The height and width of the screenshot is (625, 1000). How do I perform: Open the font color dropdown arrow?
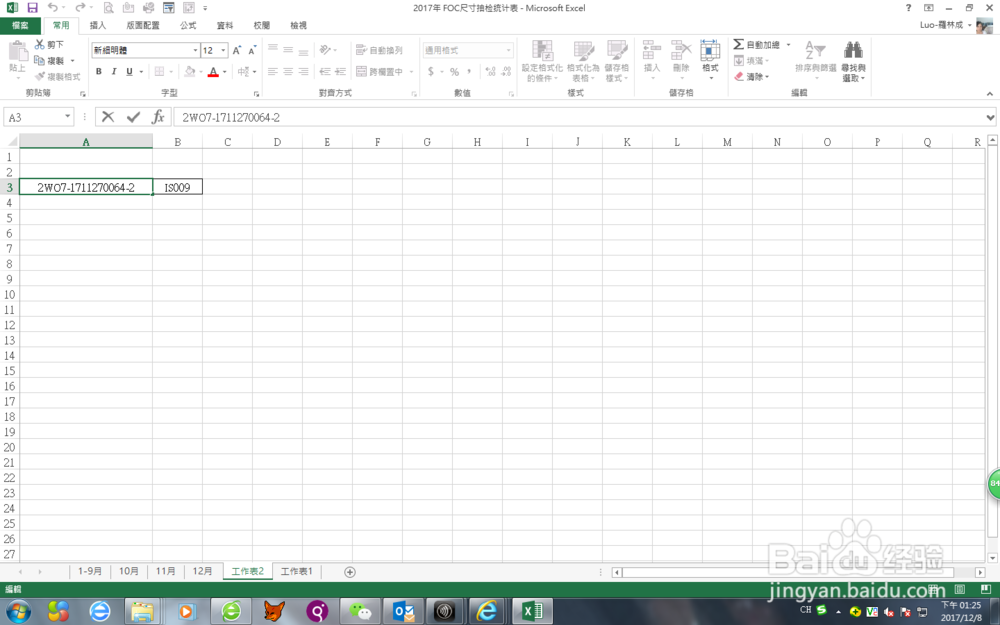point(224,71)
